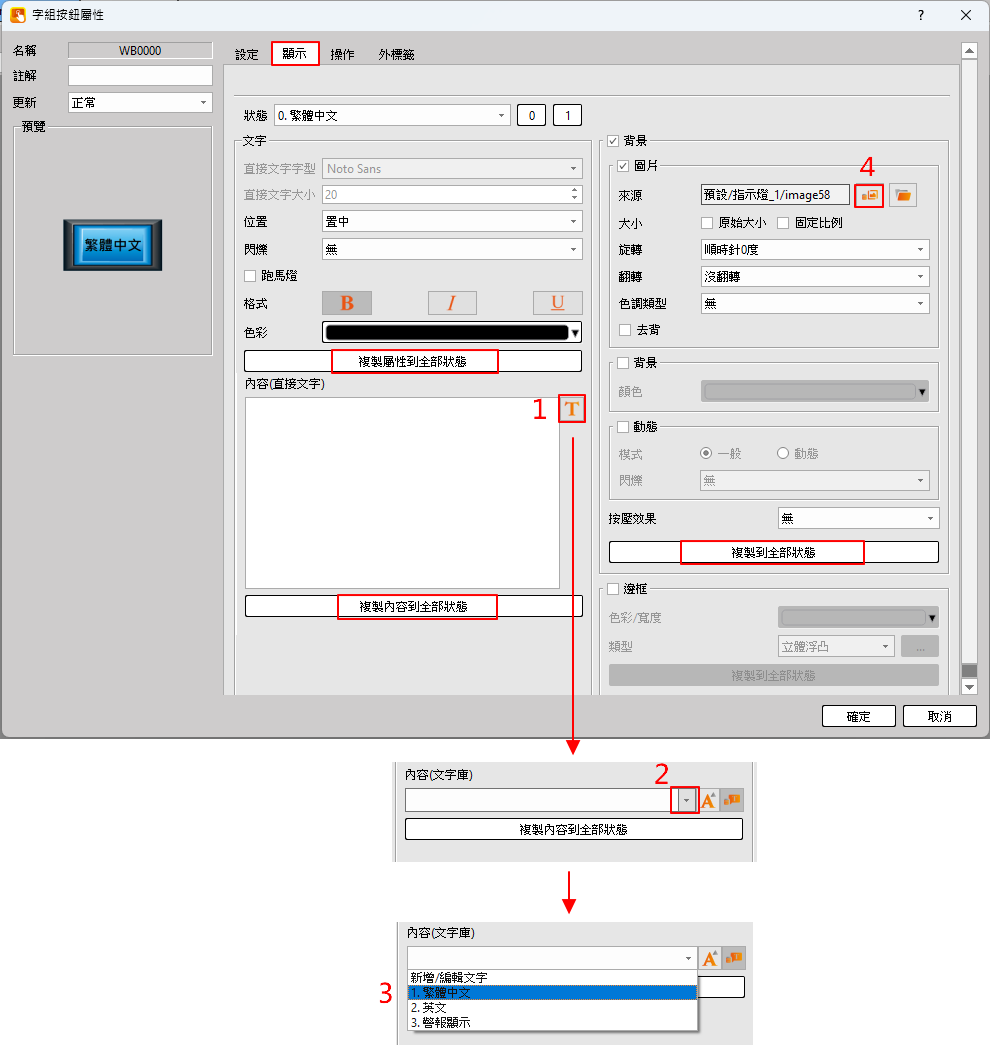Screen dimensions: 990x1055
Task: Check the 原始大小 checkbox
Action: click(707, 223)
